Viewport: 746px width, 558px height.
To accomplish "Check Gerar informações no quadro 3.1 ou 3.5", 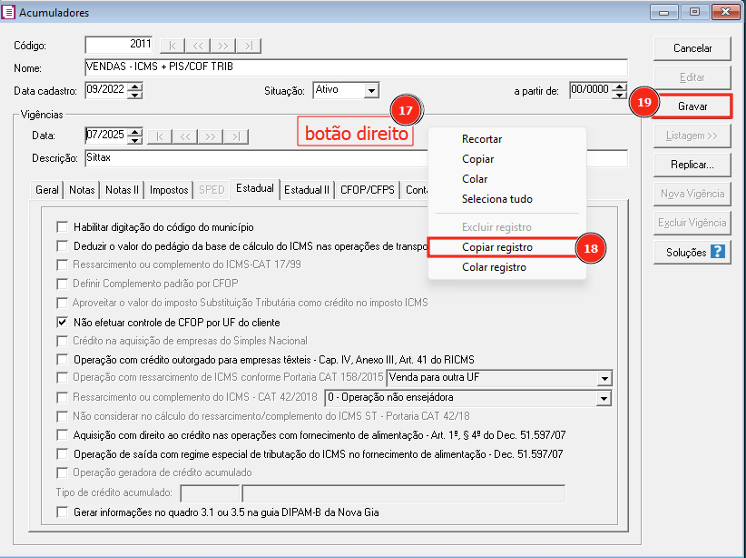I will click(x=63, y=513).
